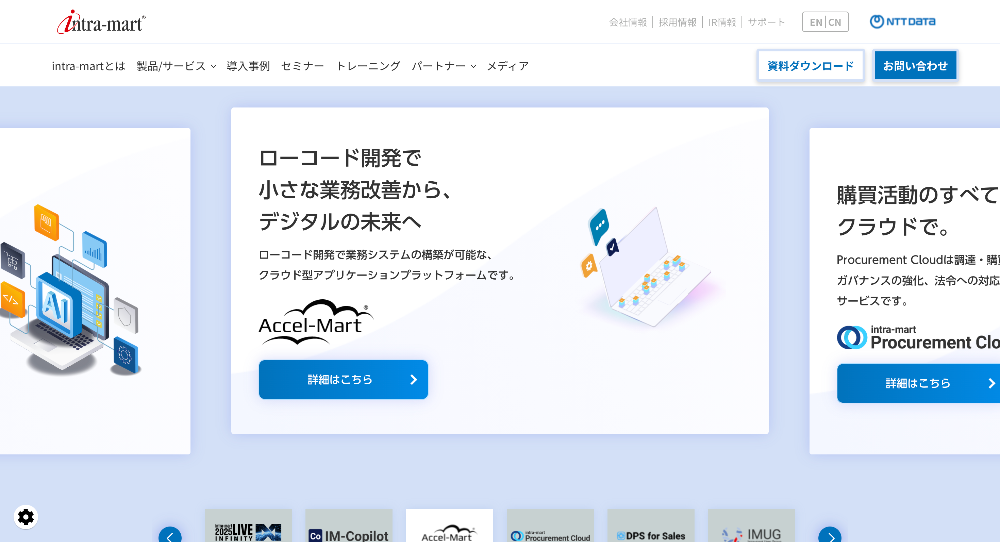
Task: Open the IR情報 link
Action: point(721,22)
